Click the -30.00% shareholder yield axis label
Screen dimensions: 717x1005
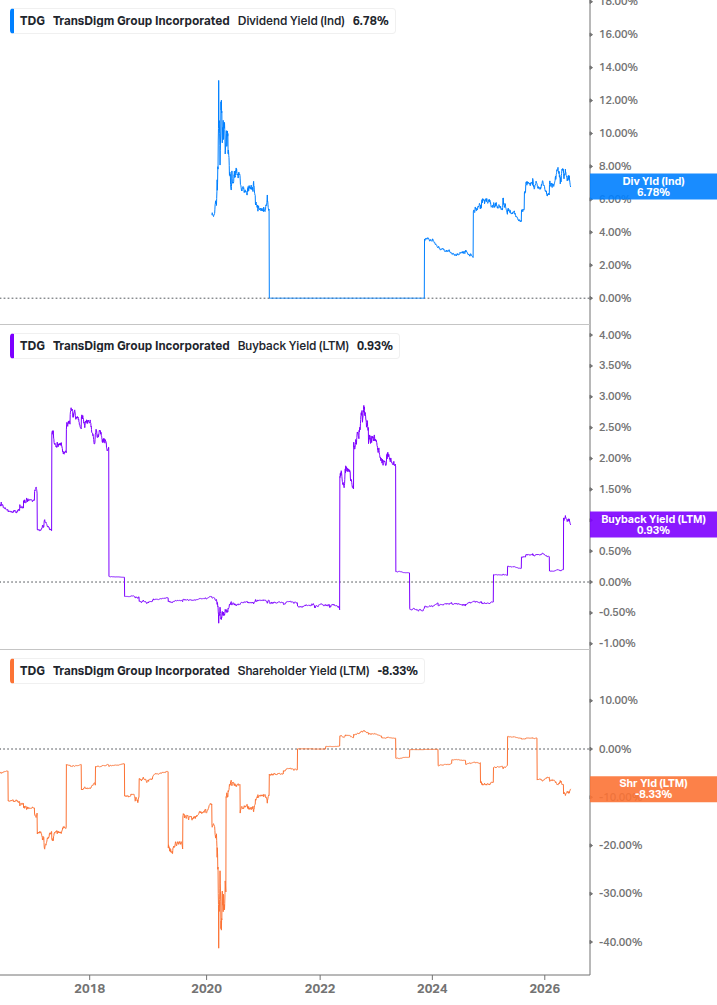(620, 893)
